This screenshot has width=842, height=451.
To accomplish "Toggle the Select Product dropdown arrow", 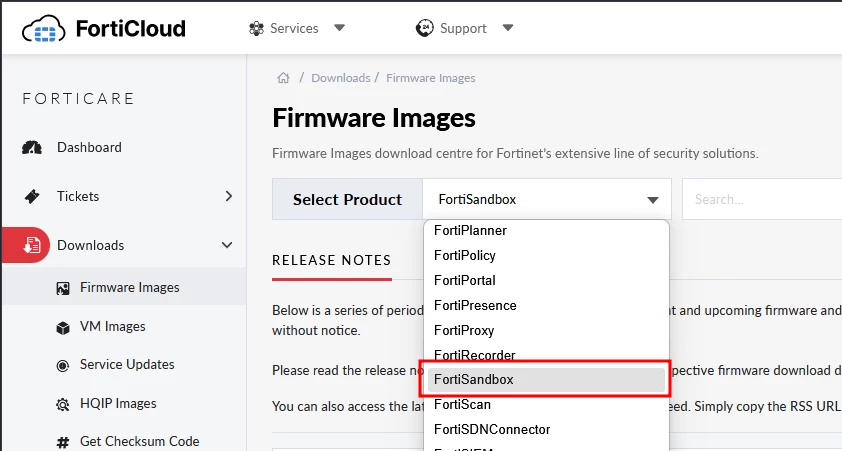I will (652, 200).
